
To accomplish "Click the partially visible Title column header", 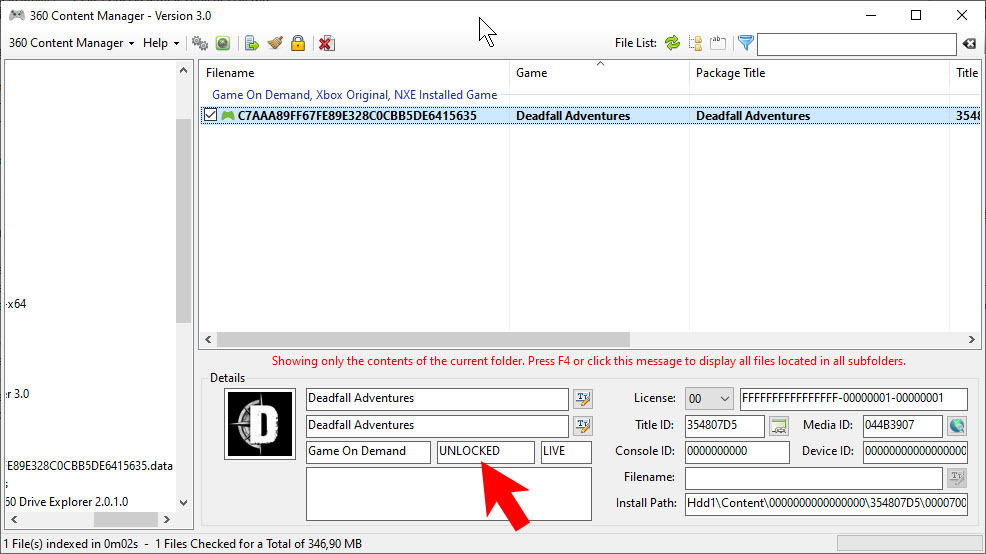I will (x=965, y=73).
